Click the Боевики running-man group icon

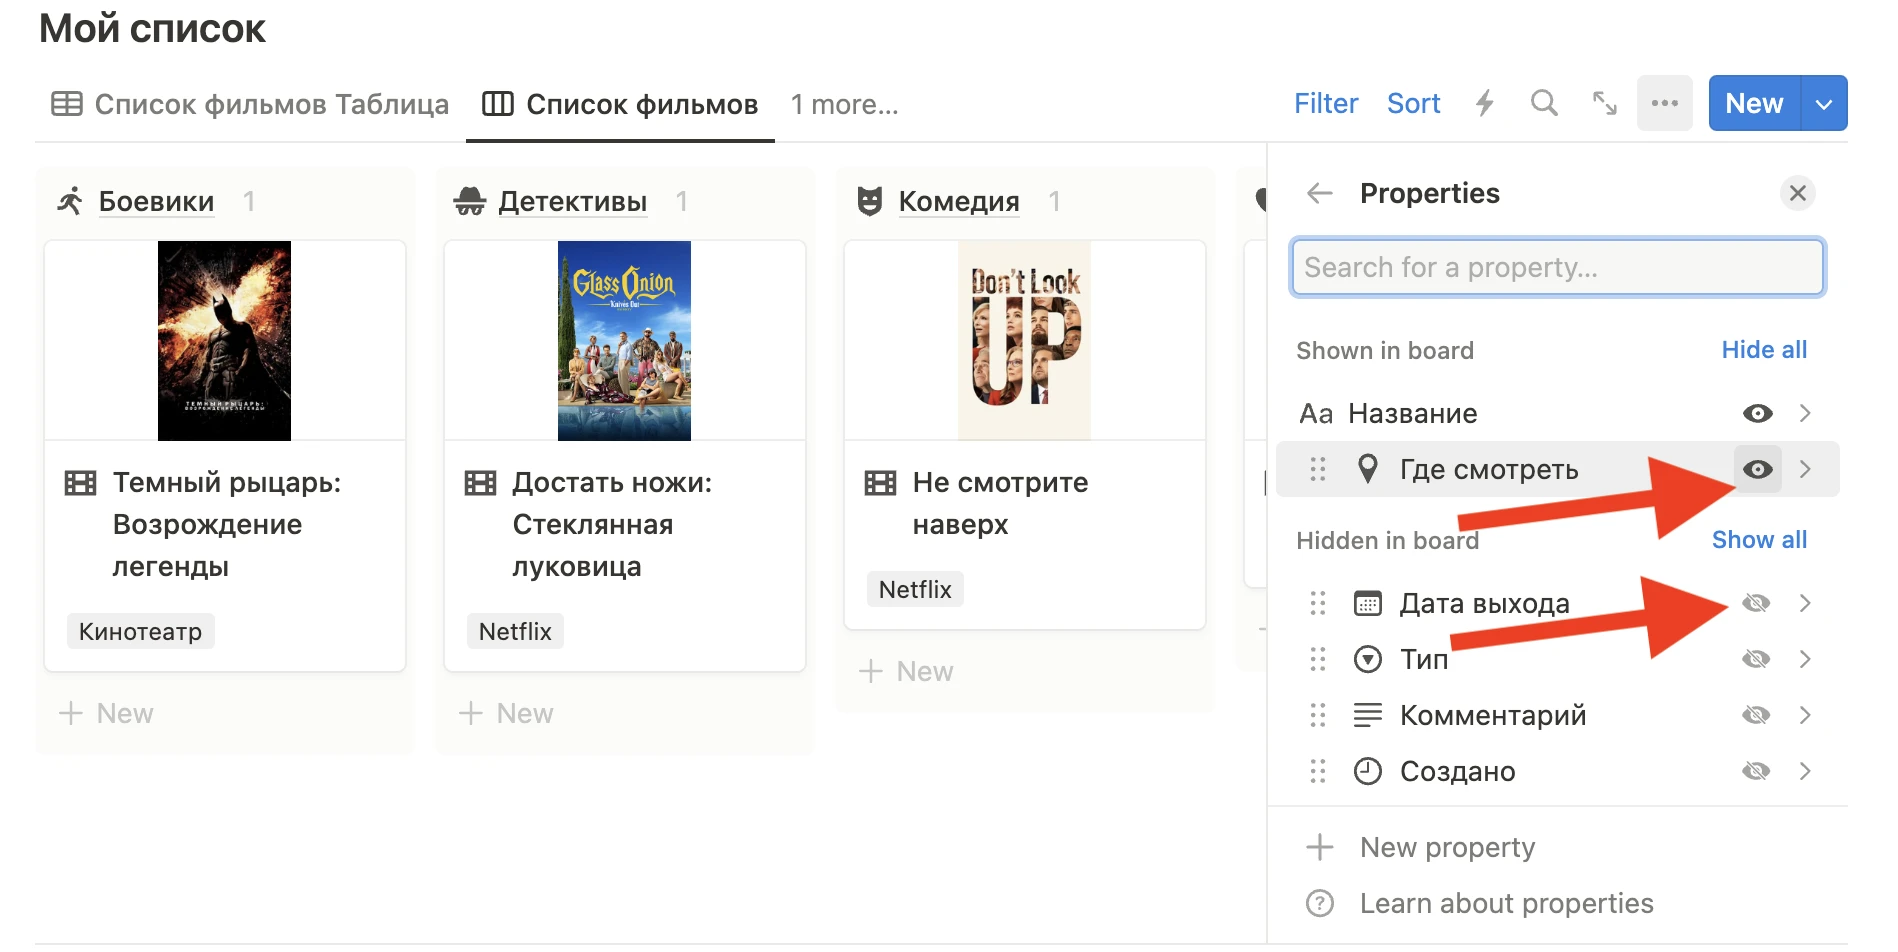click(x=70, y=201)
